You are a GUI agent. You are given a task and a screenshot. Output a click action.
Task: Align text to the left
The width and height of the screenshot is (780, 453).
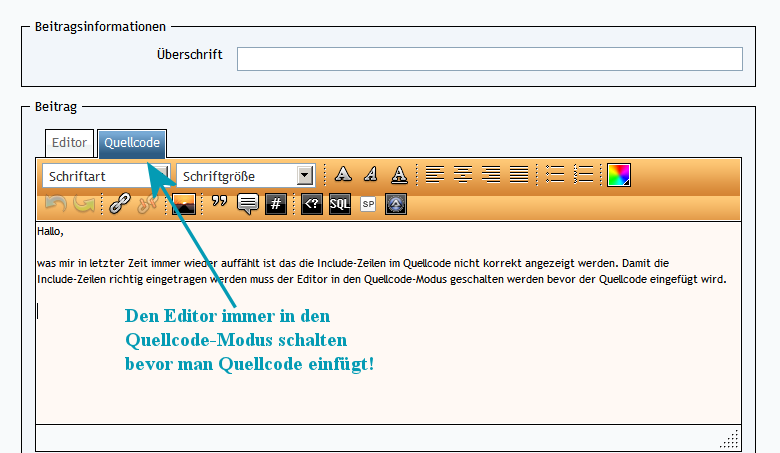click(434, 175)
